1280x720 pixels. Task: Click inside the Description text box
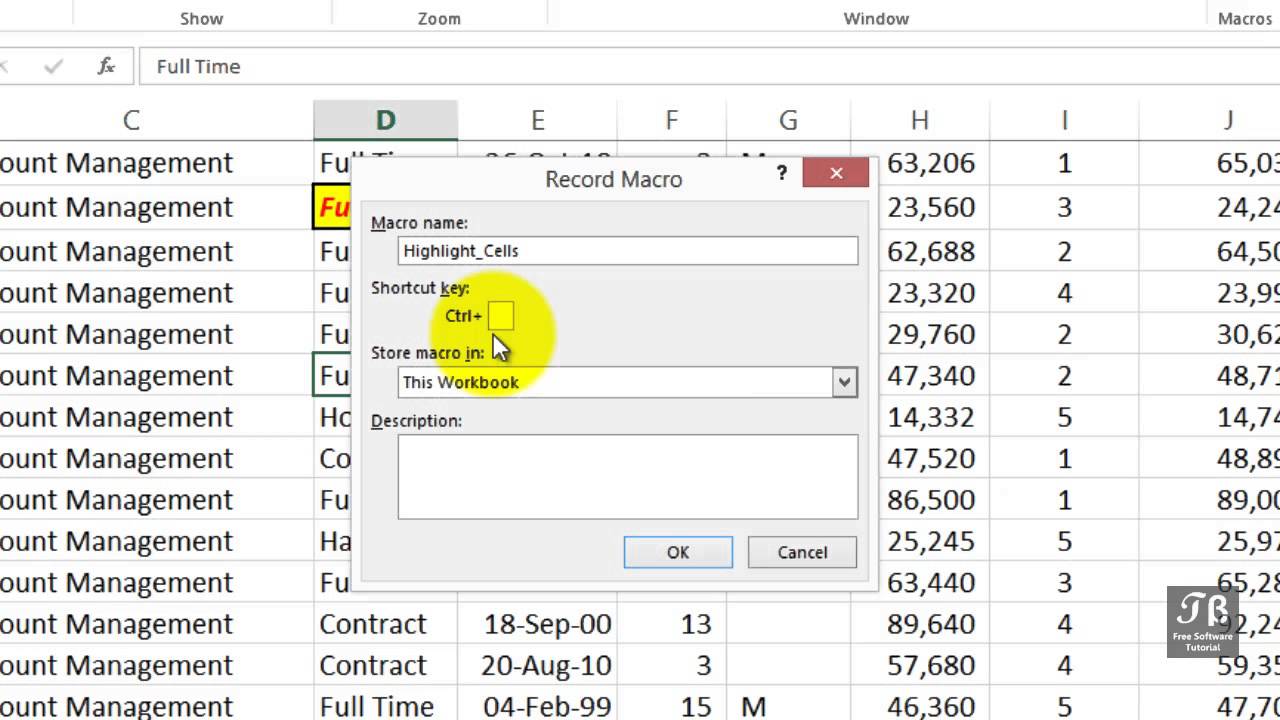coord(628,476)
